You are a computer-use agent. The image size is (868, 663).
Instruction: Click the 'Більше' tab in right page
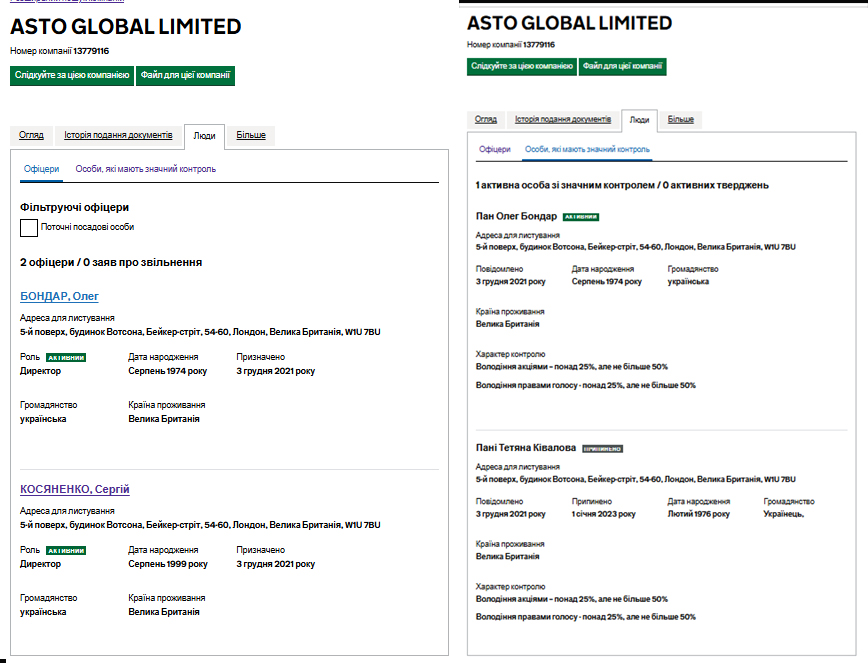pyautogui.click(x=681, y=119)
